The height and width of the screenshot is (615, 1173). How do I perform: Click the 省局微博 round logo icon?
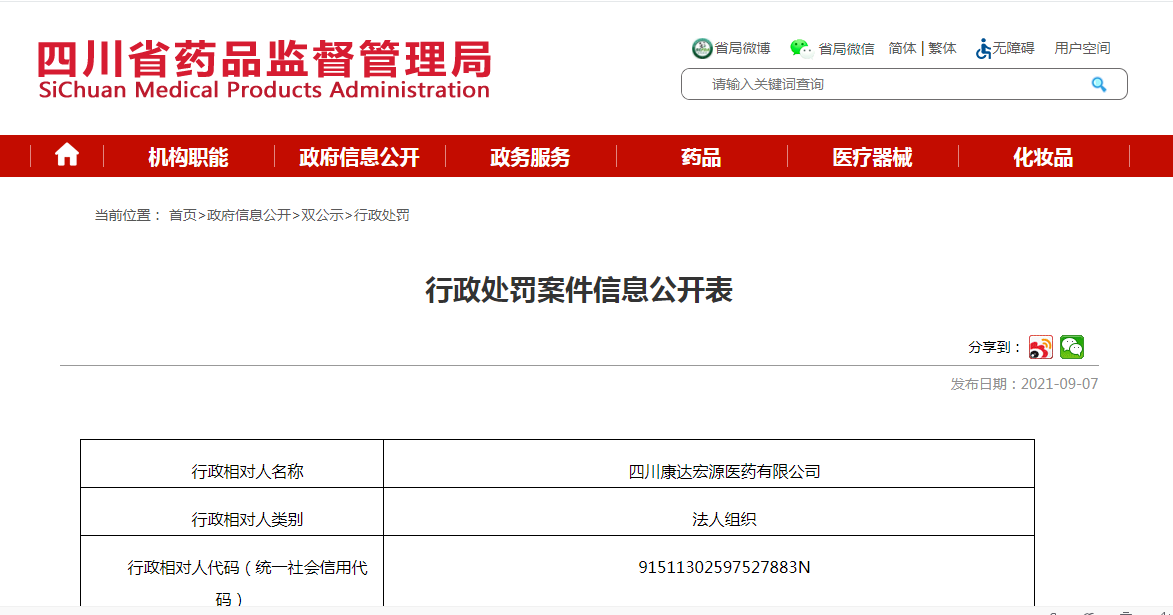(702, 49)
